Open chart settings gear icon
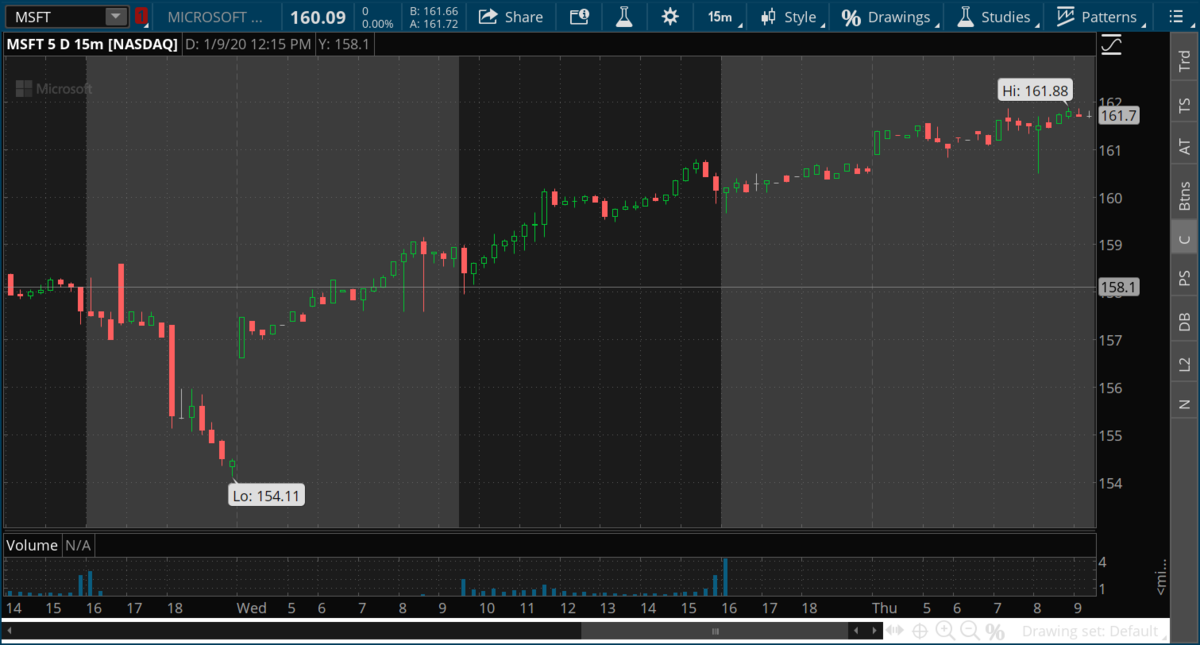Viewport: 1200px width, 645px height. click(x=669, y=17)
